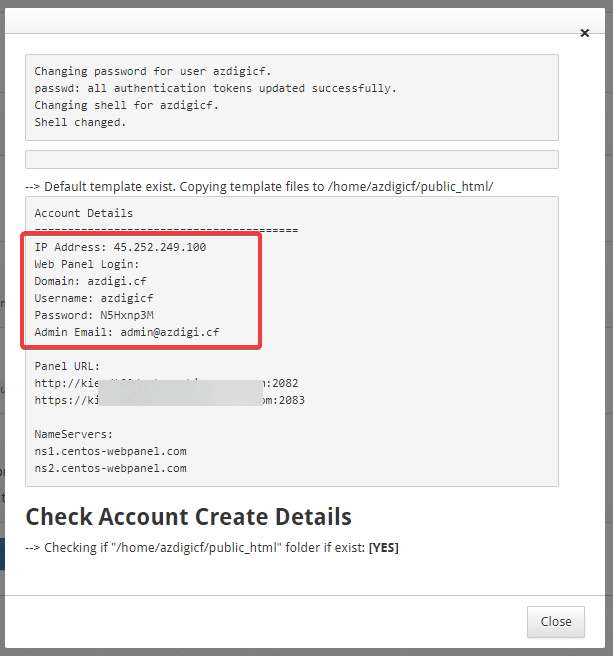Click the [YES] folder check result
613x656 pixels.
pos(383,548)
